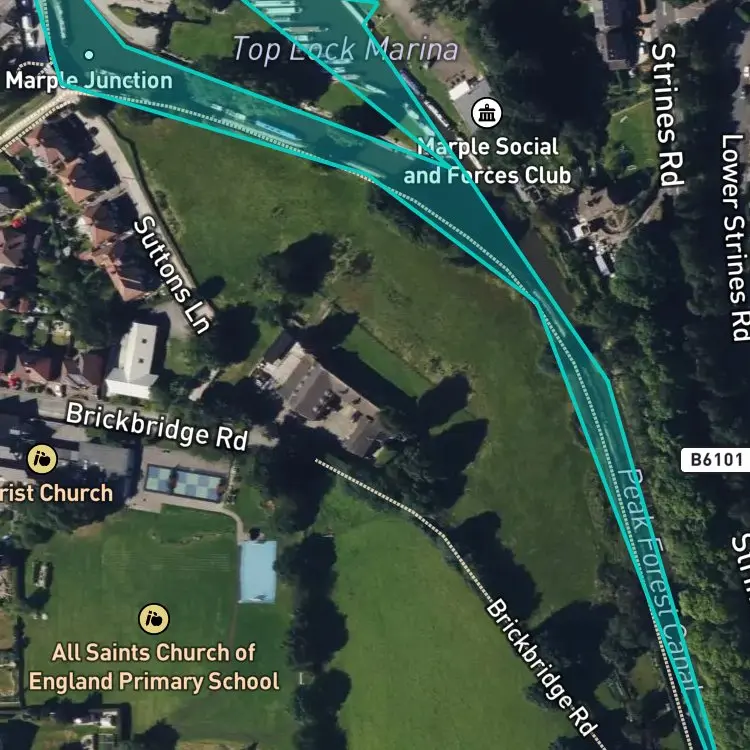Click the Suttons Ln street label
Screen dimensions: 750x750
coord(173,275)
